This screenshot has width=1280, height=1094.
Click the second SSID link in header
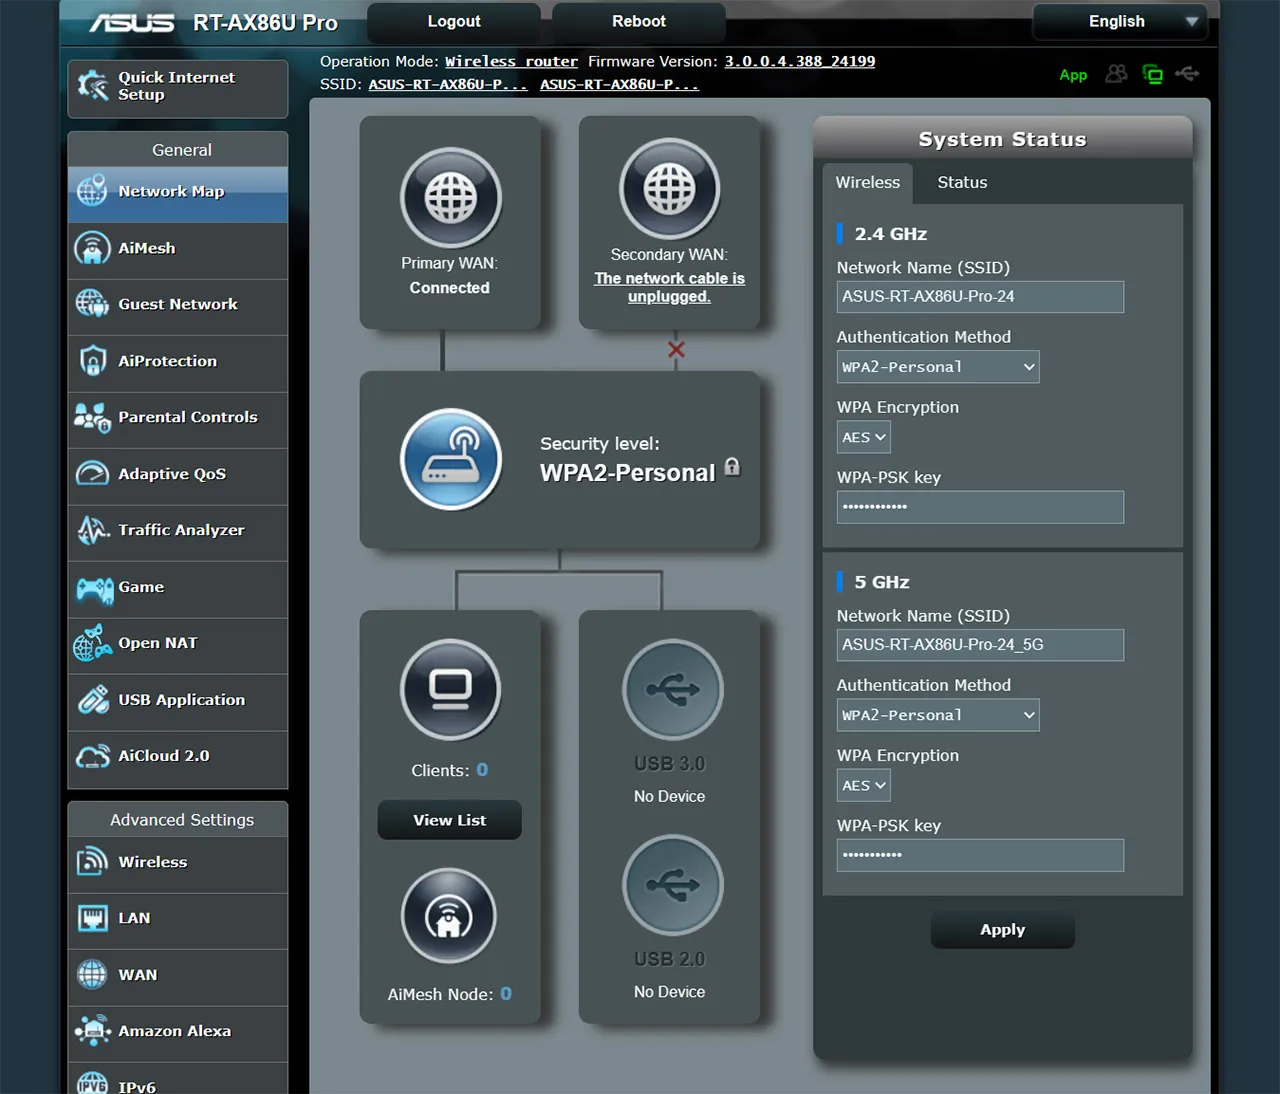coord(619,85)
